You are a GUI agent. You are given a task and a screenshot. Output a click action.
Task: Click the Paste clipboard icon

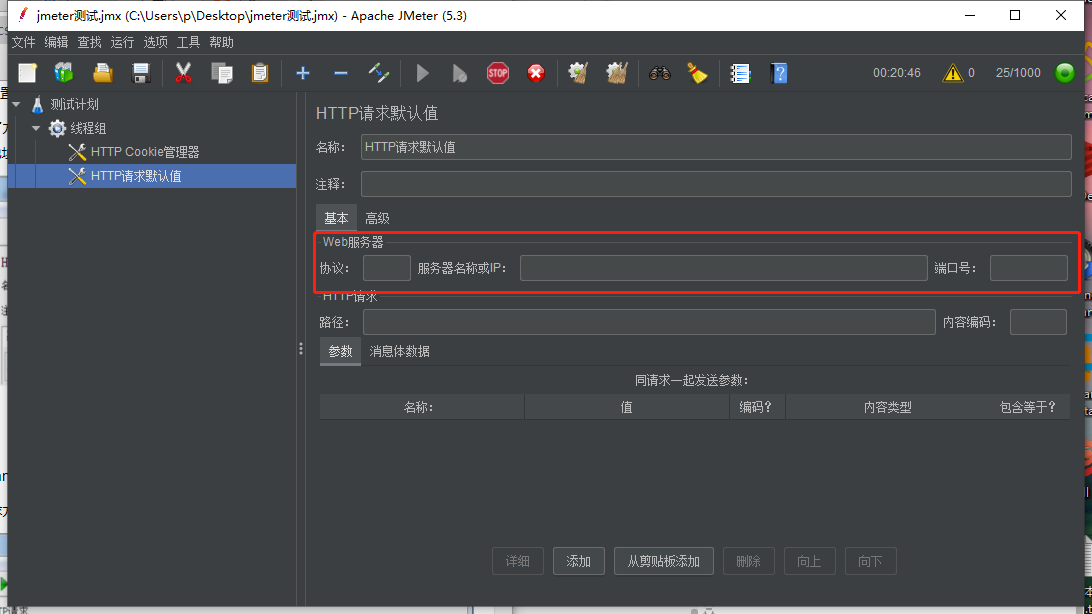[x=260, y=73]
